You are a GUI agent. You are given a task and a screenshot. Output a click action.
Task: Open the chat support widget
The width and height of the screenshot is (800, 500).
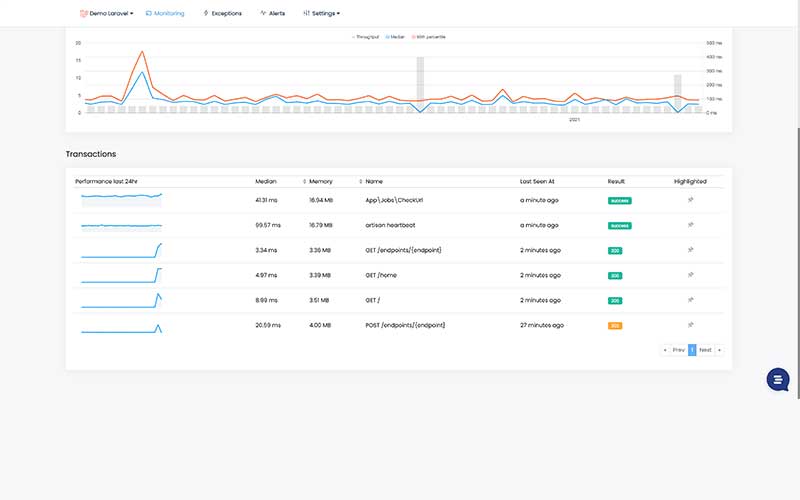coord(778,380)
